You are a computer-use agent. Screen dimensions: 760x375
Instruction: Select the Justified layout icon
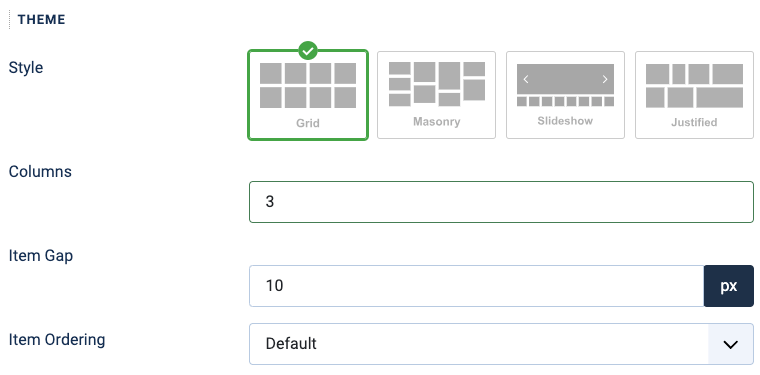pyautogui.click(x=694, y=95)
